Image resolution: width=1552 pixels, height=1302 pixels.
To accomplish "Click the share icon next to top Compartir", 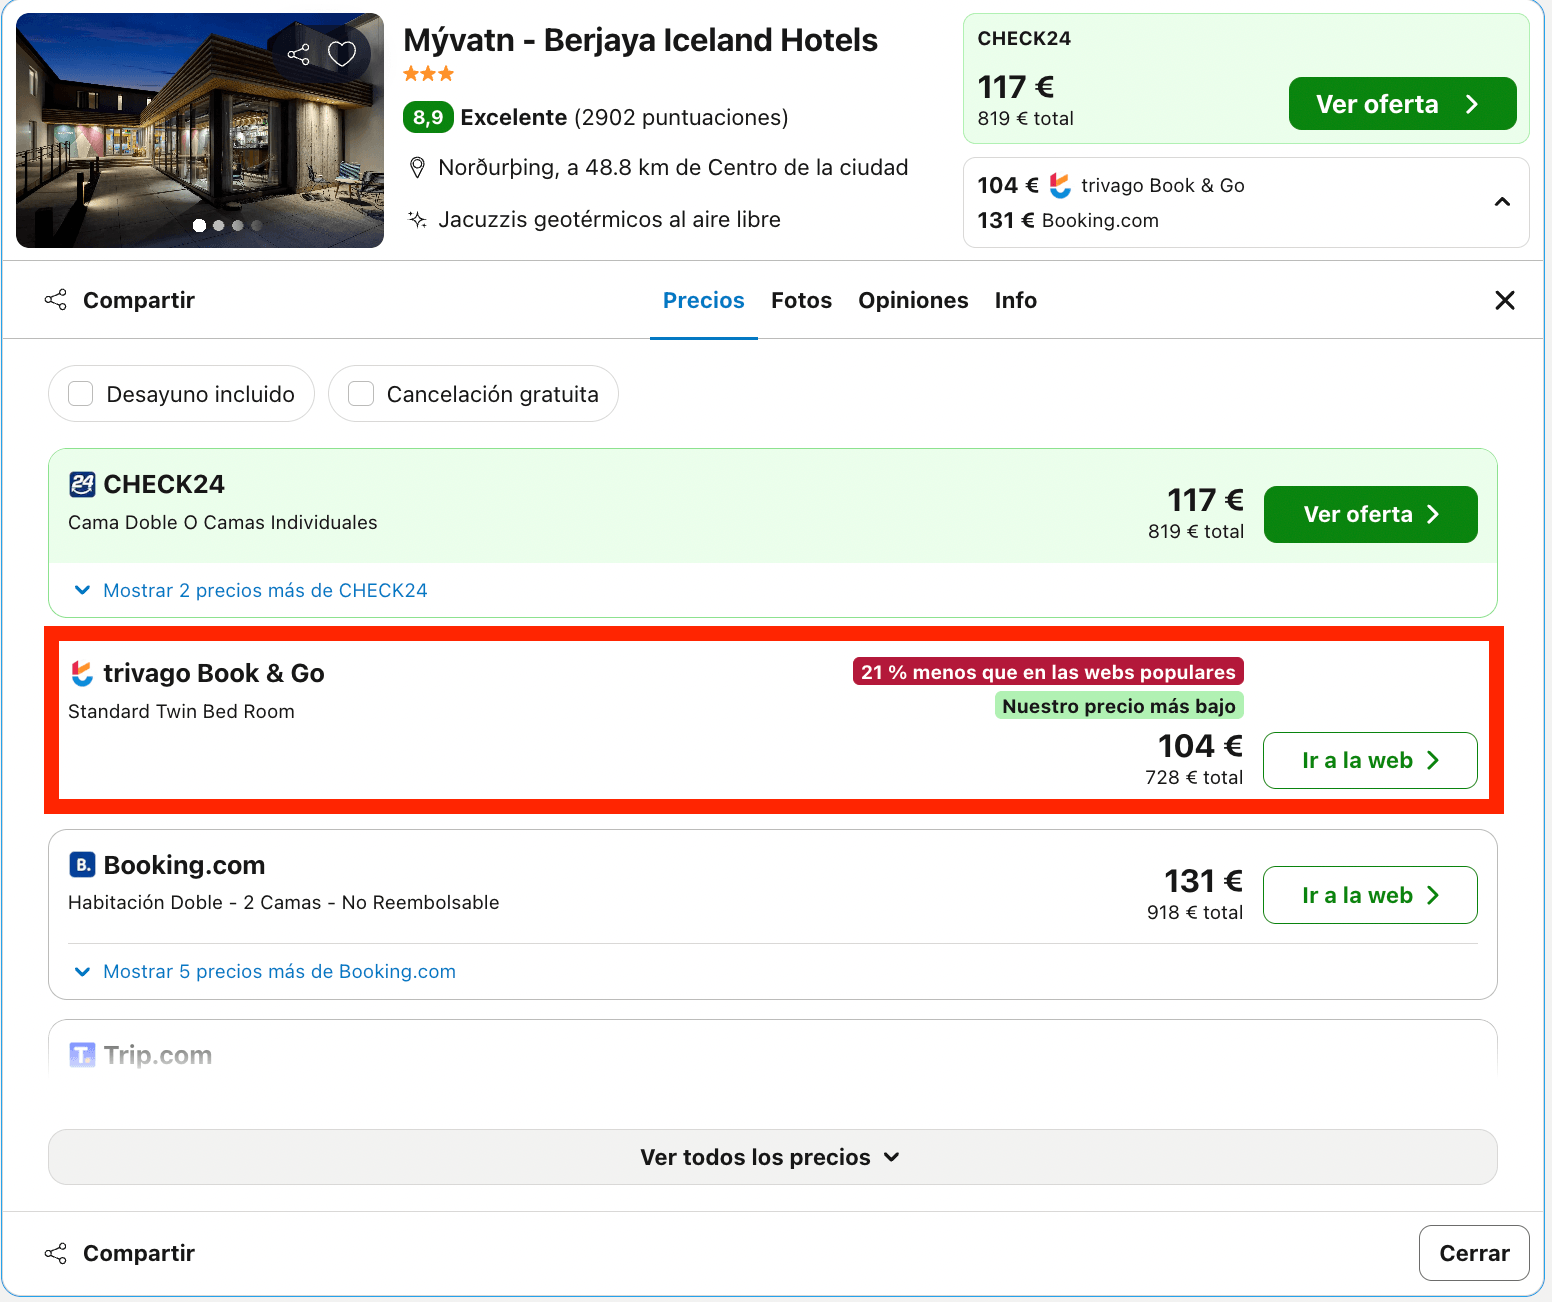I will point(56,300).
